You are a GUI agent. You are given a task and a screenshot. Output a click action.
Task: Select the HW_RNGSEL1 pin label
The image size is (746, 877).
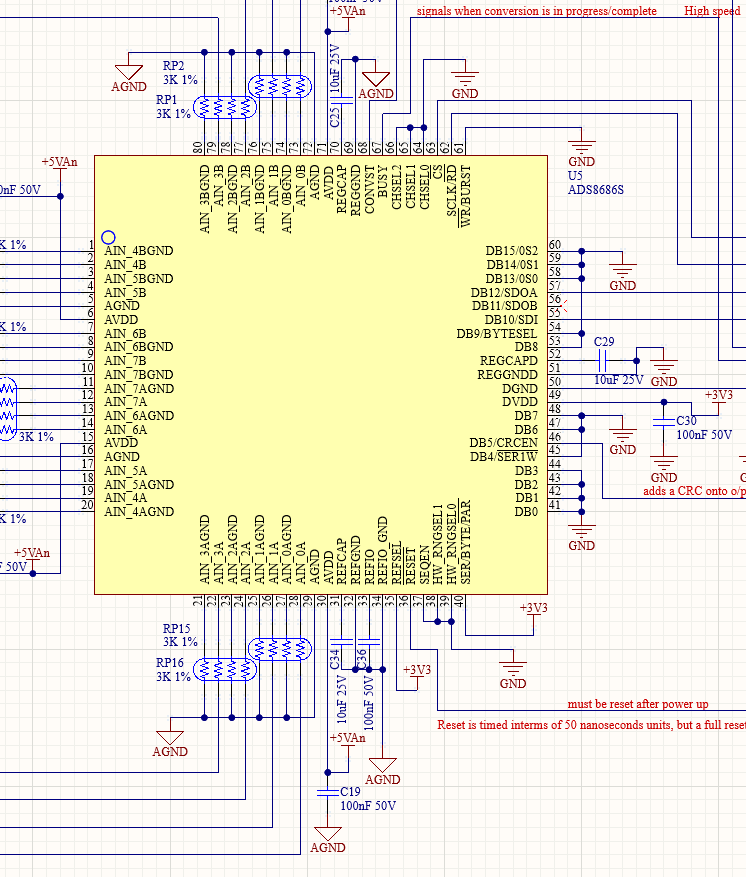[438, 544]
